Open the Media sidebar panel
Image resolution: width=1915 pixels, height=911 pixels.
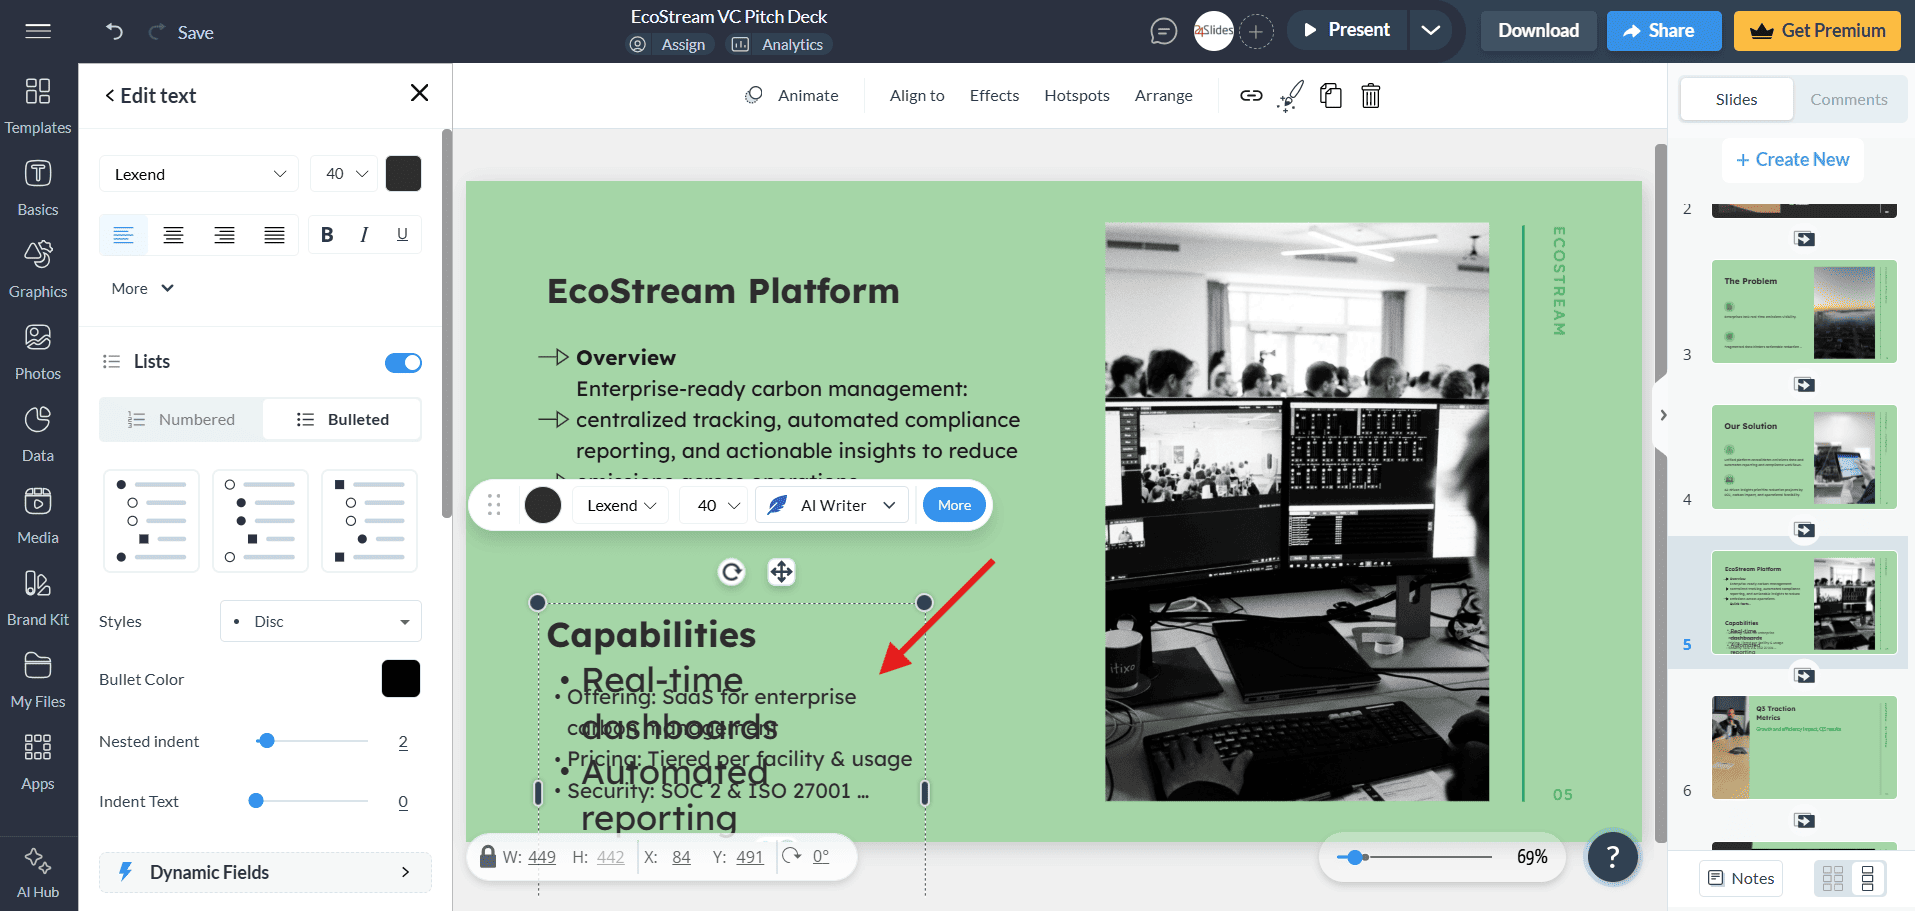(38, 516)
